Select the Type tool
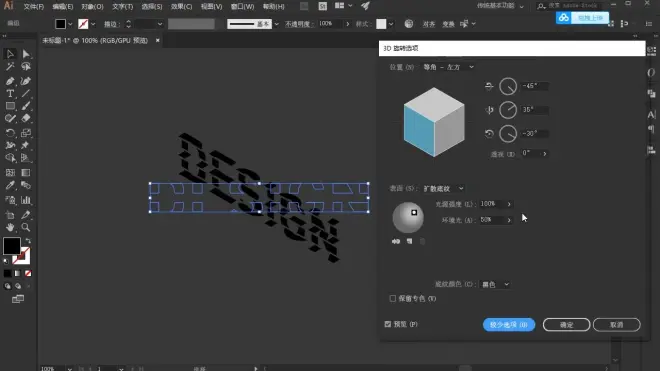 [10, 93]
